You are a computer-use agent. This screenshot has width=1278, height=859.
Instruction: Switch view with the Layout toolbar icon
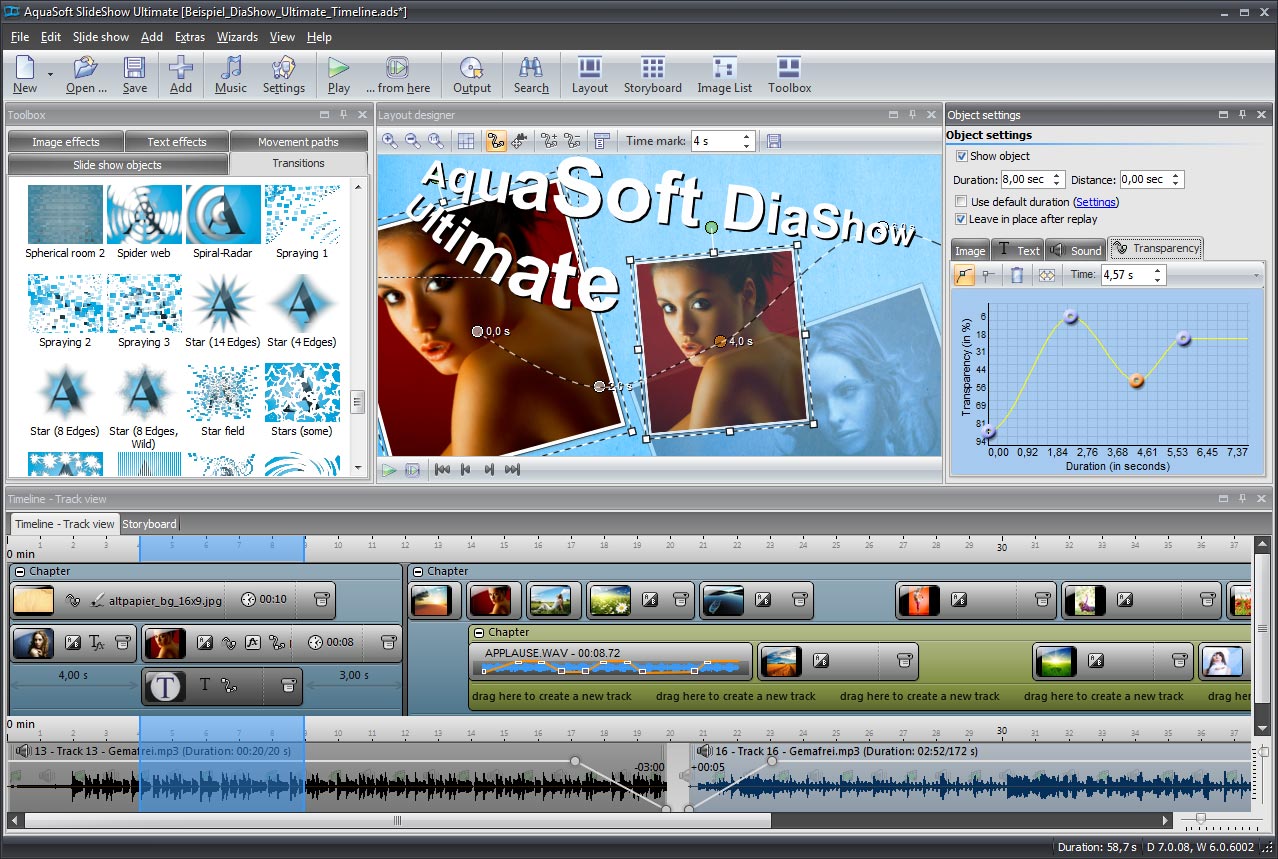[590, 68]
